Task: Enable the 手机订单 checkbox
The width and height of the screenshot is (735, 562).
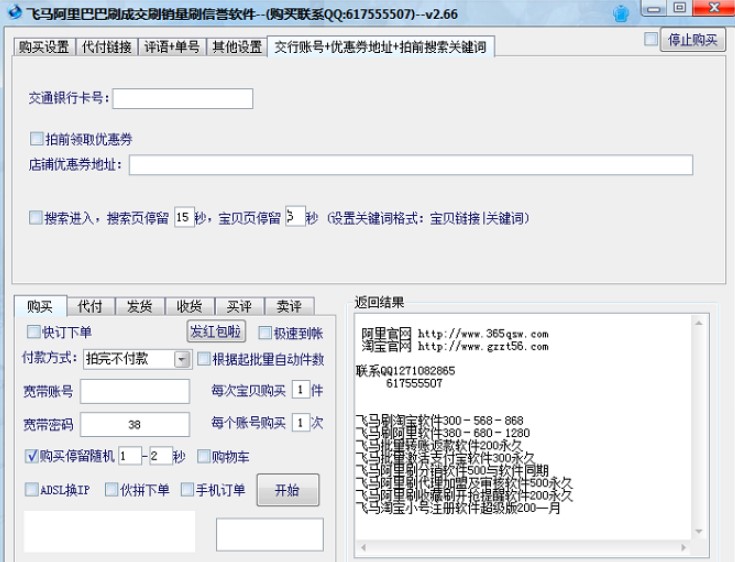Action: [x=187, y=490]
